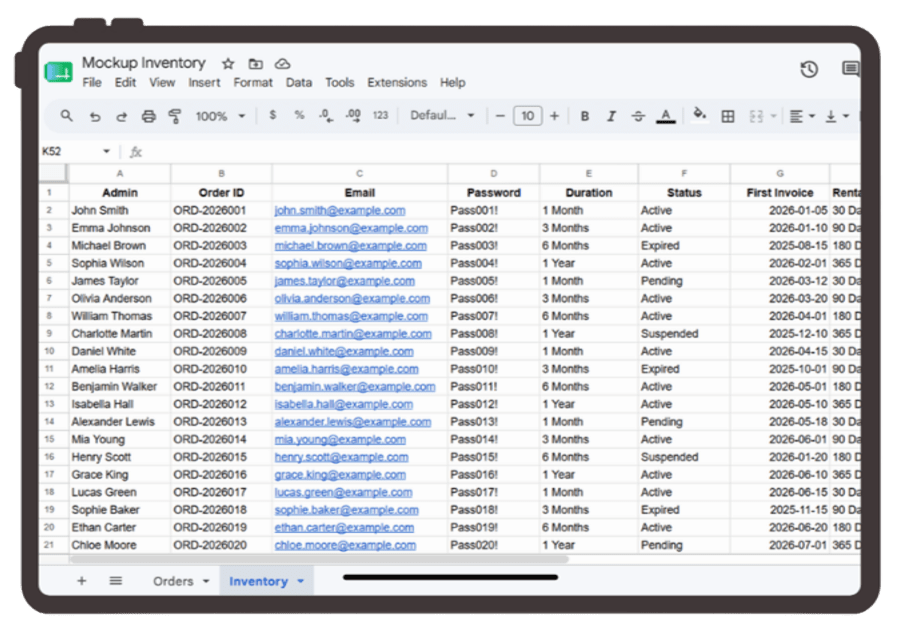The width and height of the screenshot is (900, 636).
Task: Show the all sheets list
Action: point(115,581)
